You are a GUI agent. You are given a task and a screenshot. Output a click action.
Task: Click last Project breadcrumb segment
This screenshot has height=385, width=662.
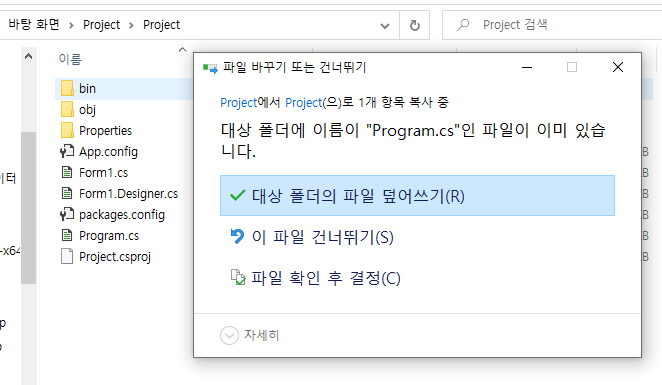(161, 25)
